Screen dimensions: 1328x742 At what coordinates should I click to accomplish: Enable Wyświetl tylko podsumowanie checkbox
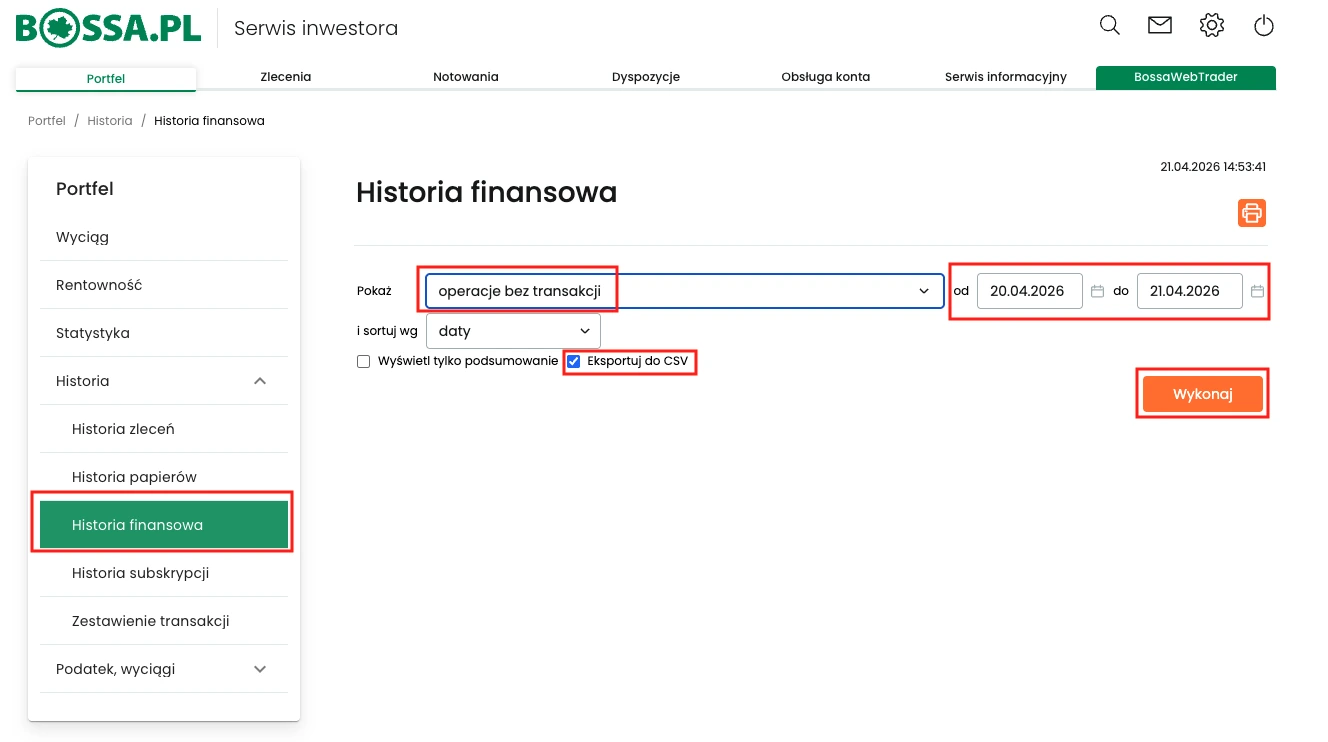(x=364, y=361)
